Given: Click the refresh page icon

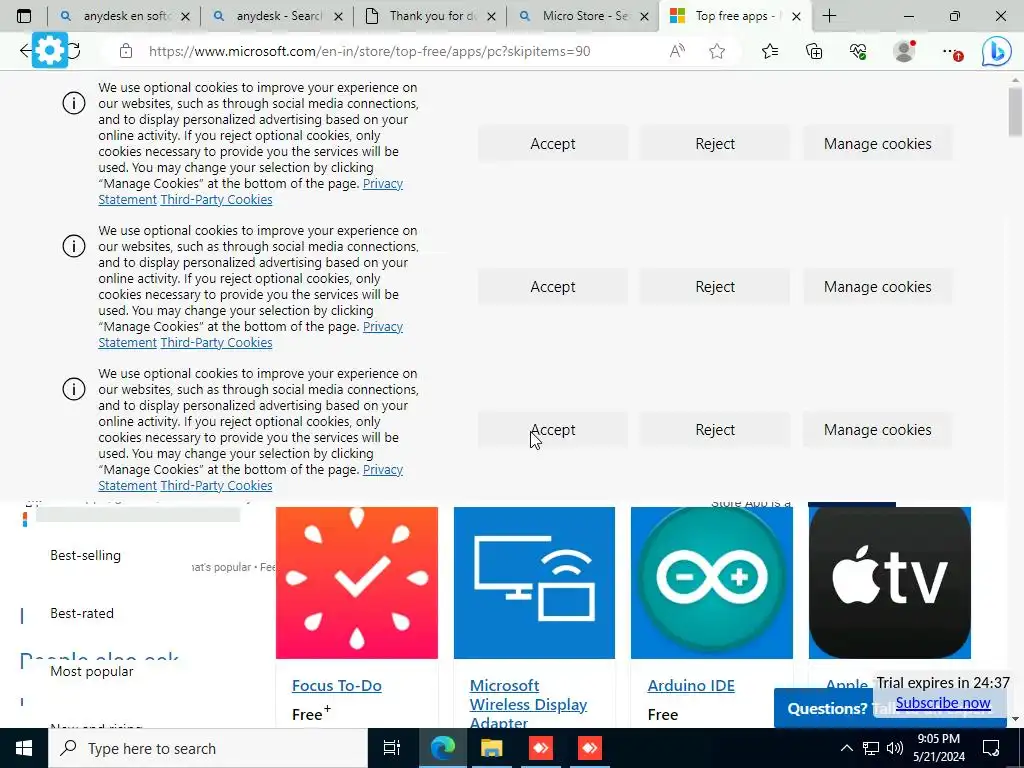Looking at the screenshot, I should (x=74, y=51).
